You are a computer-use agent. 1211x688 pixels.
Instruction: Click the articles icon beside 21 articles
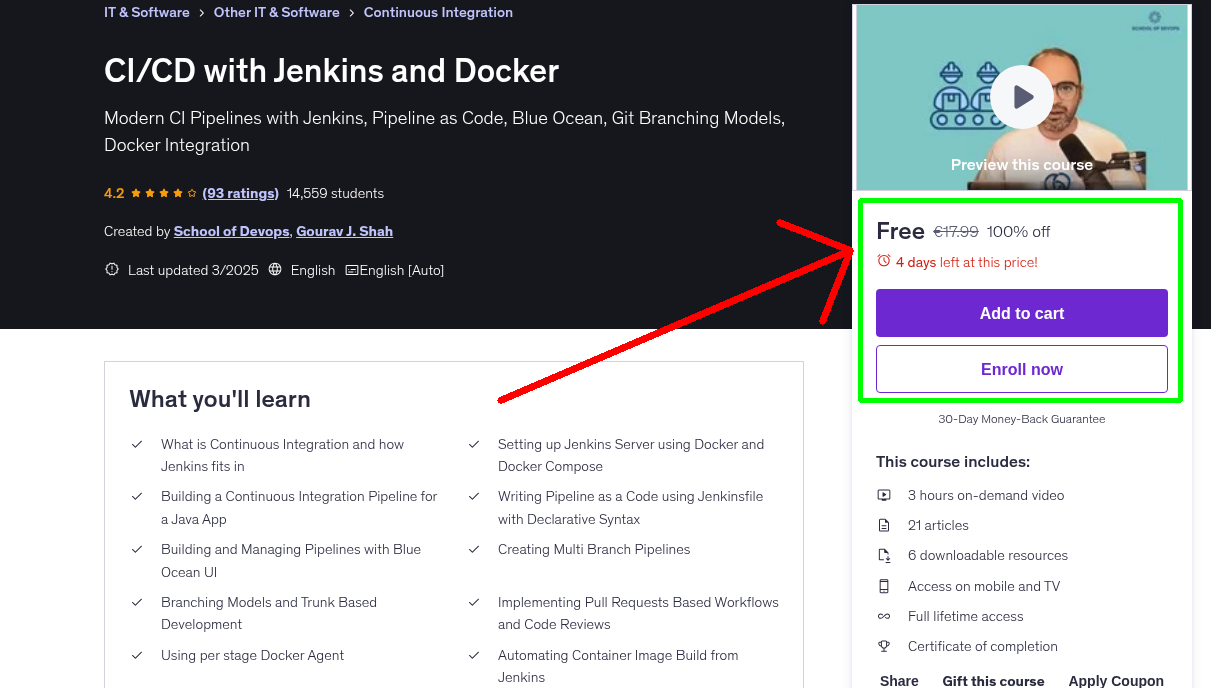click(x=884, y=525)
